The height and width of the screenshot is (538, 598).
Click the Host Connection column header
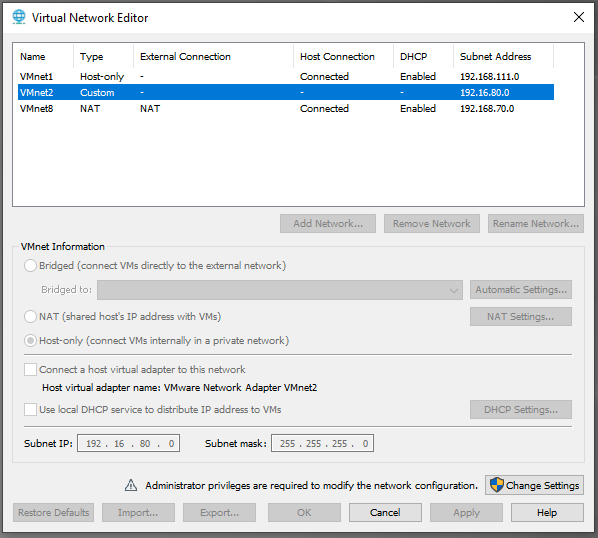pos(343,56)
